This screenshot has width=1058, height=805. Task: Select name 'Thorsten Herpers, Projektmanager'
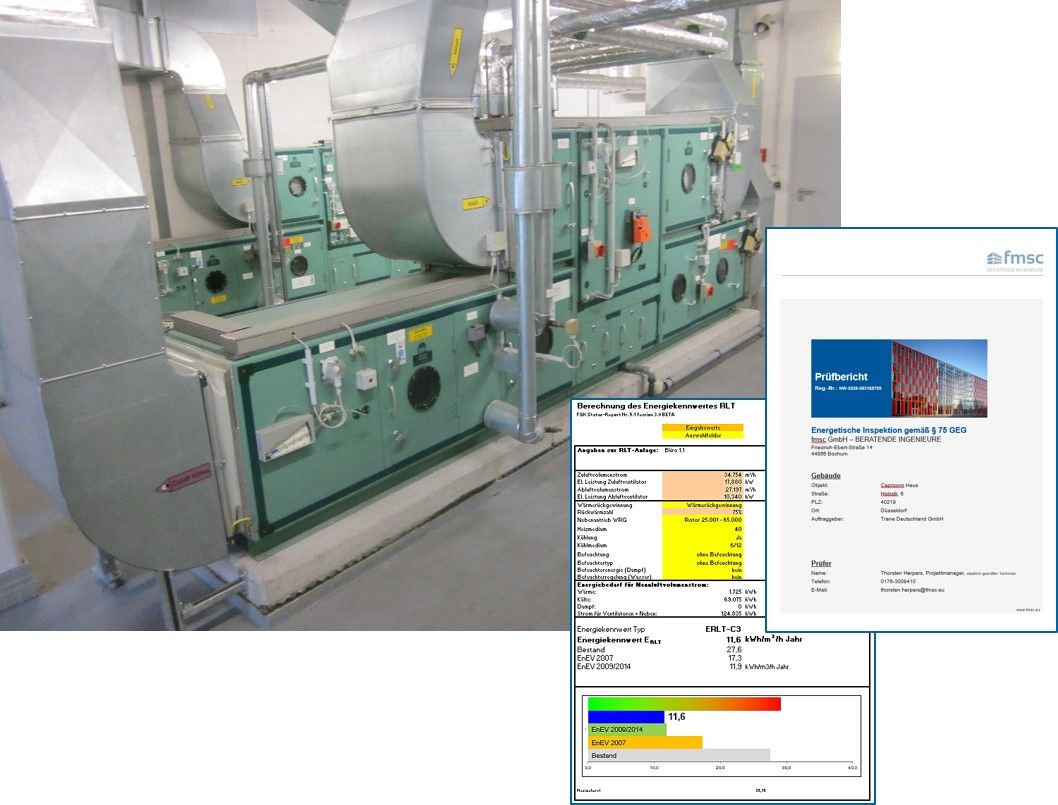click(x=922, y=573)
